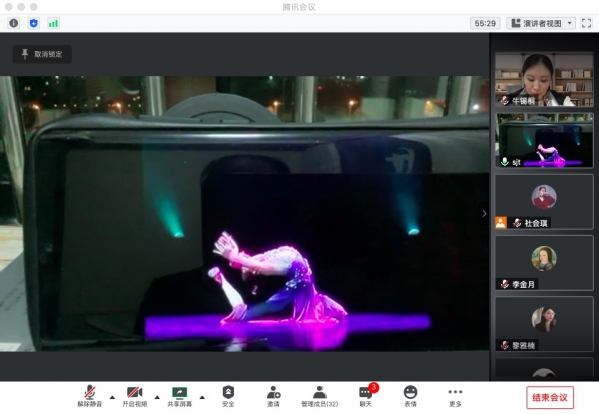Screen dimensions: 599x414
Task: Open the meeting info icon
Action: pyautogui.click(x=14, y=23)
